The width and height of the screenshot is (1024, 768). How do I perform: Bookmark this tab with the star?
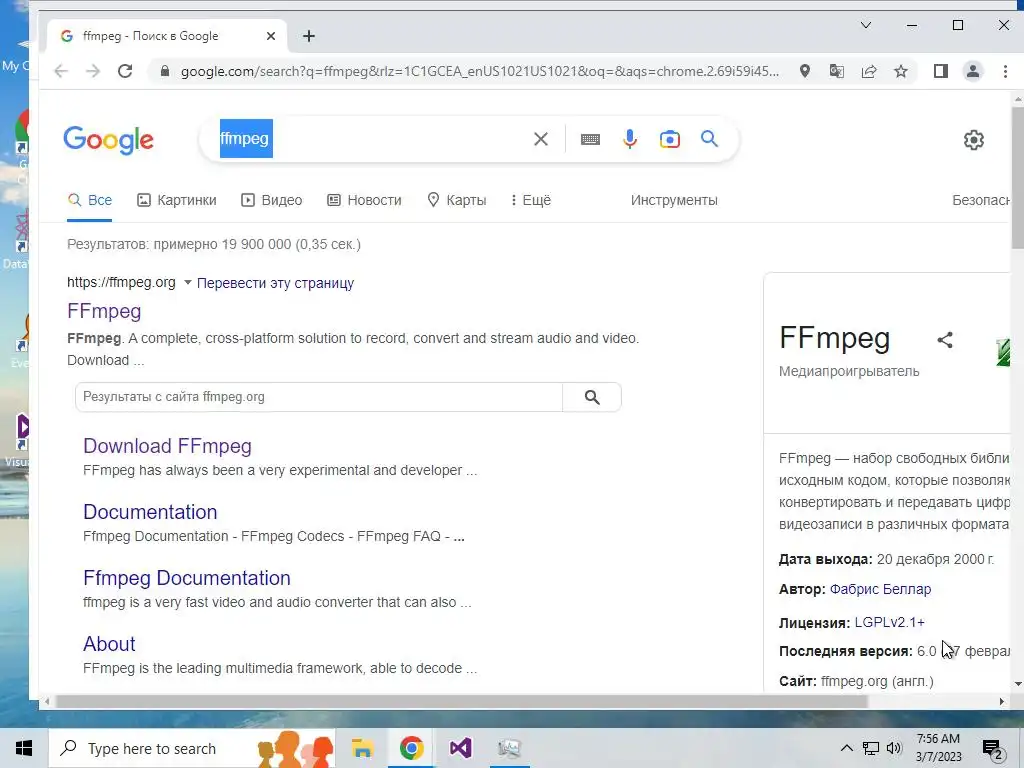point(901,71)
